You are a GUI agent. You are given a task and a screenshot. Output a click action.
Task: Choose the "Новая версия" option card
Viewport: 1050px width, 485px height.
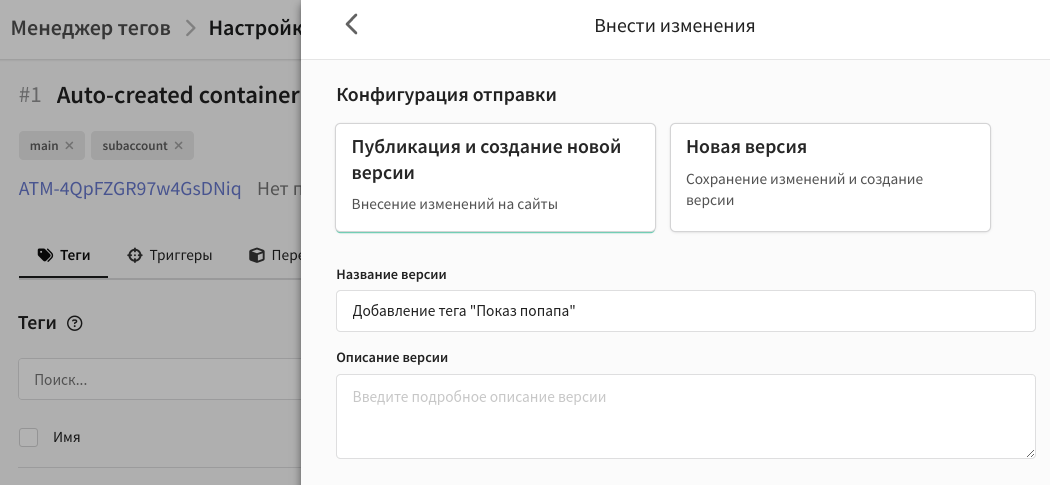829,177
